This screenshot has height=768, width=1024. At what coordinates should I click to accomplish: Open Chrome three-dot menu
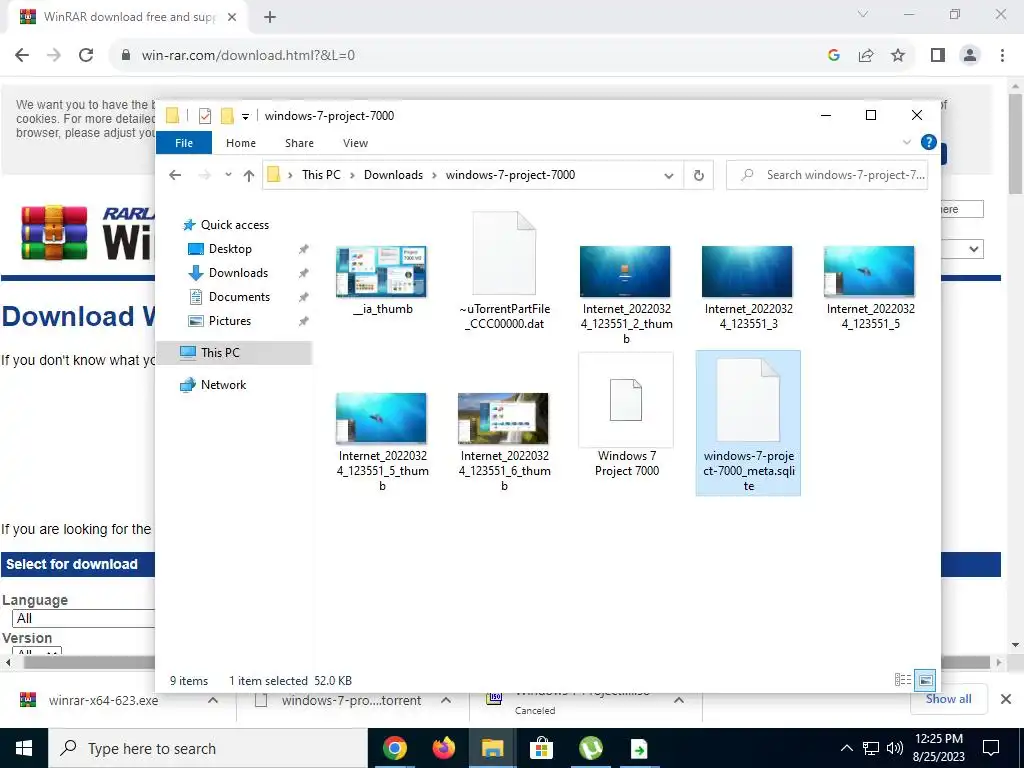tap(1002, 56)
